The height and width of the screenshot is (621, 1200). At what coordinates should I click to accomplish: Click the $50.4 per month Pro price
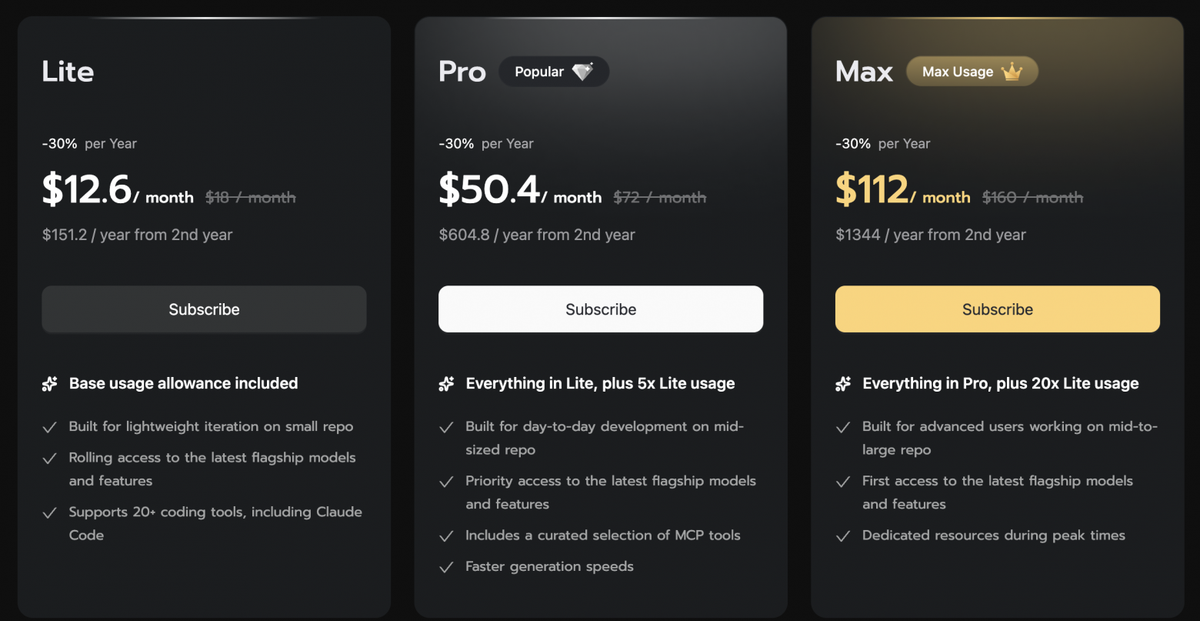(x=520, y=190)
